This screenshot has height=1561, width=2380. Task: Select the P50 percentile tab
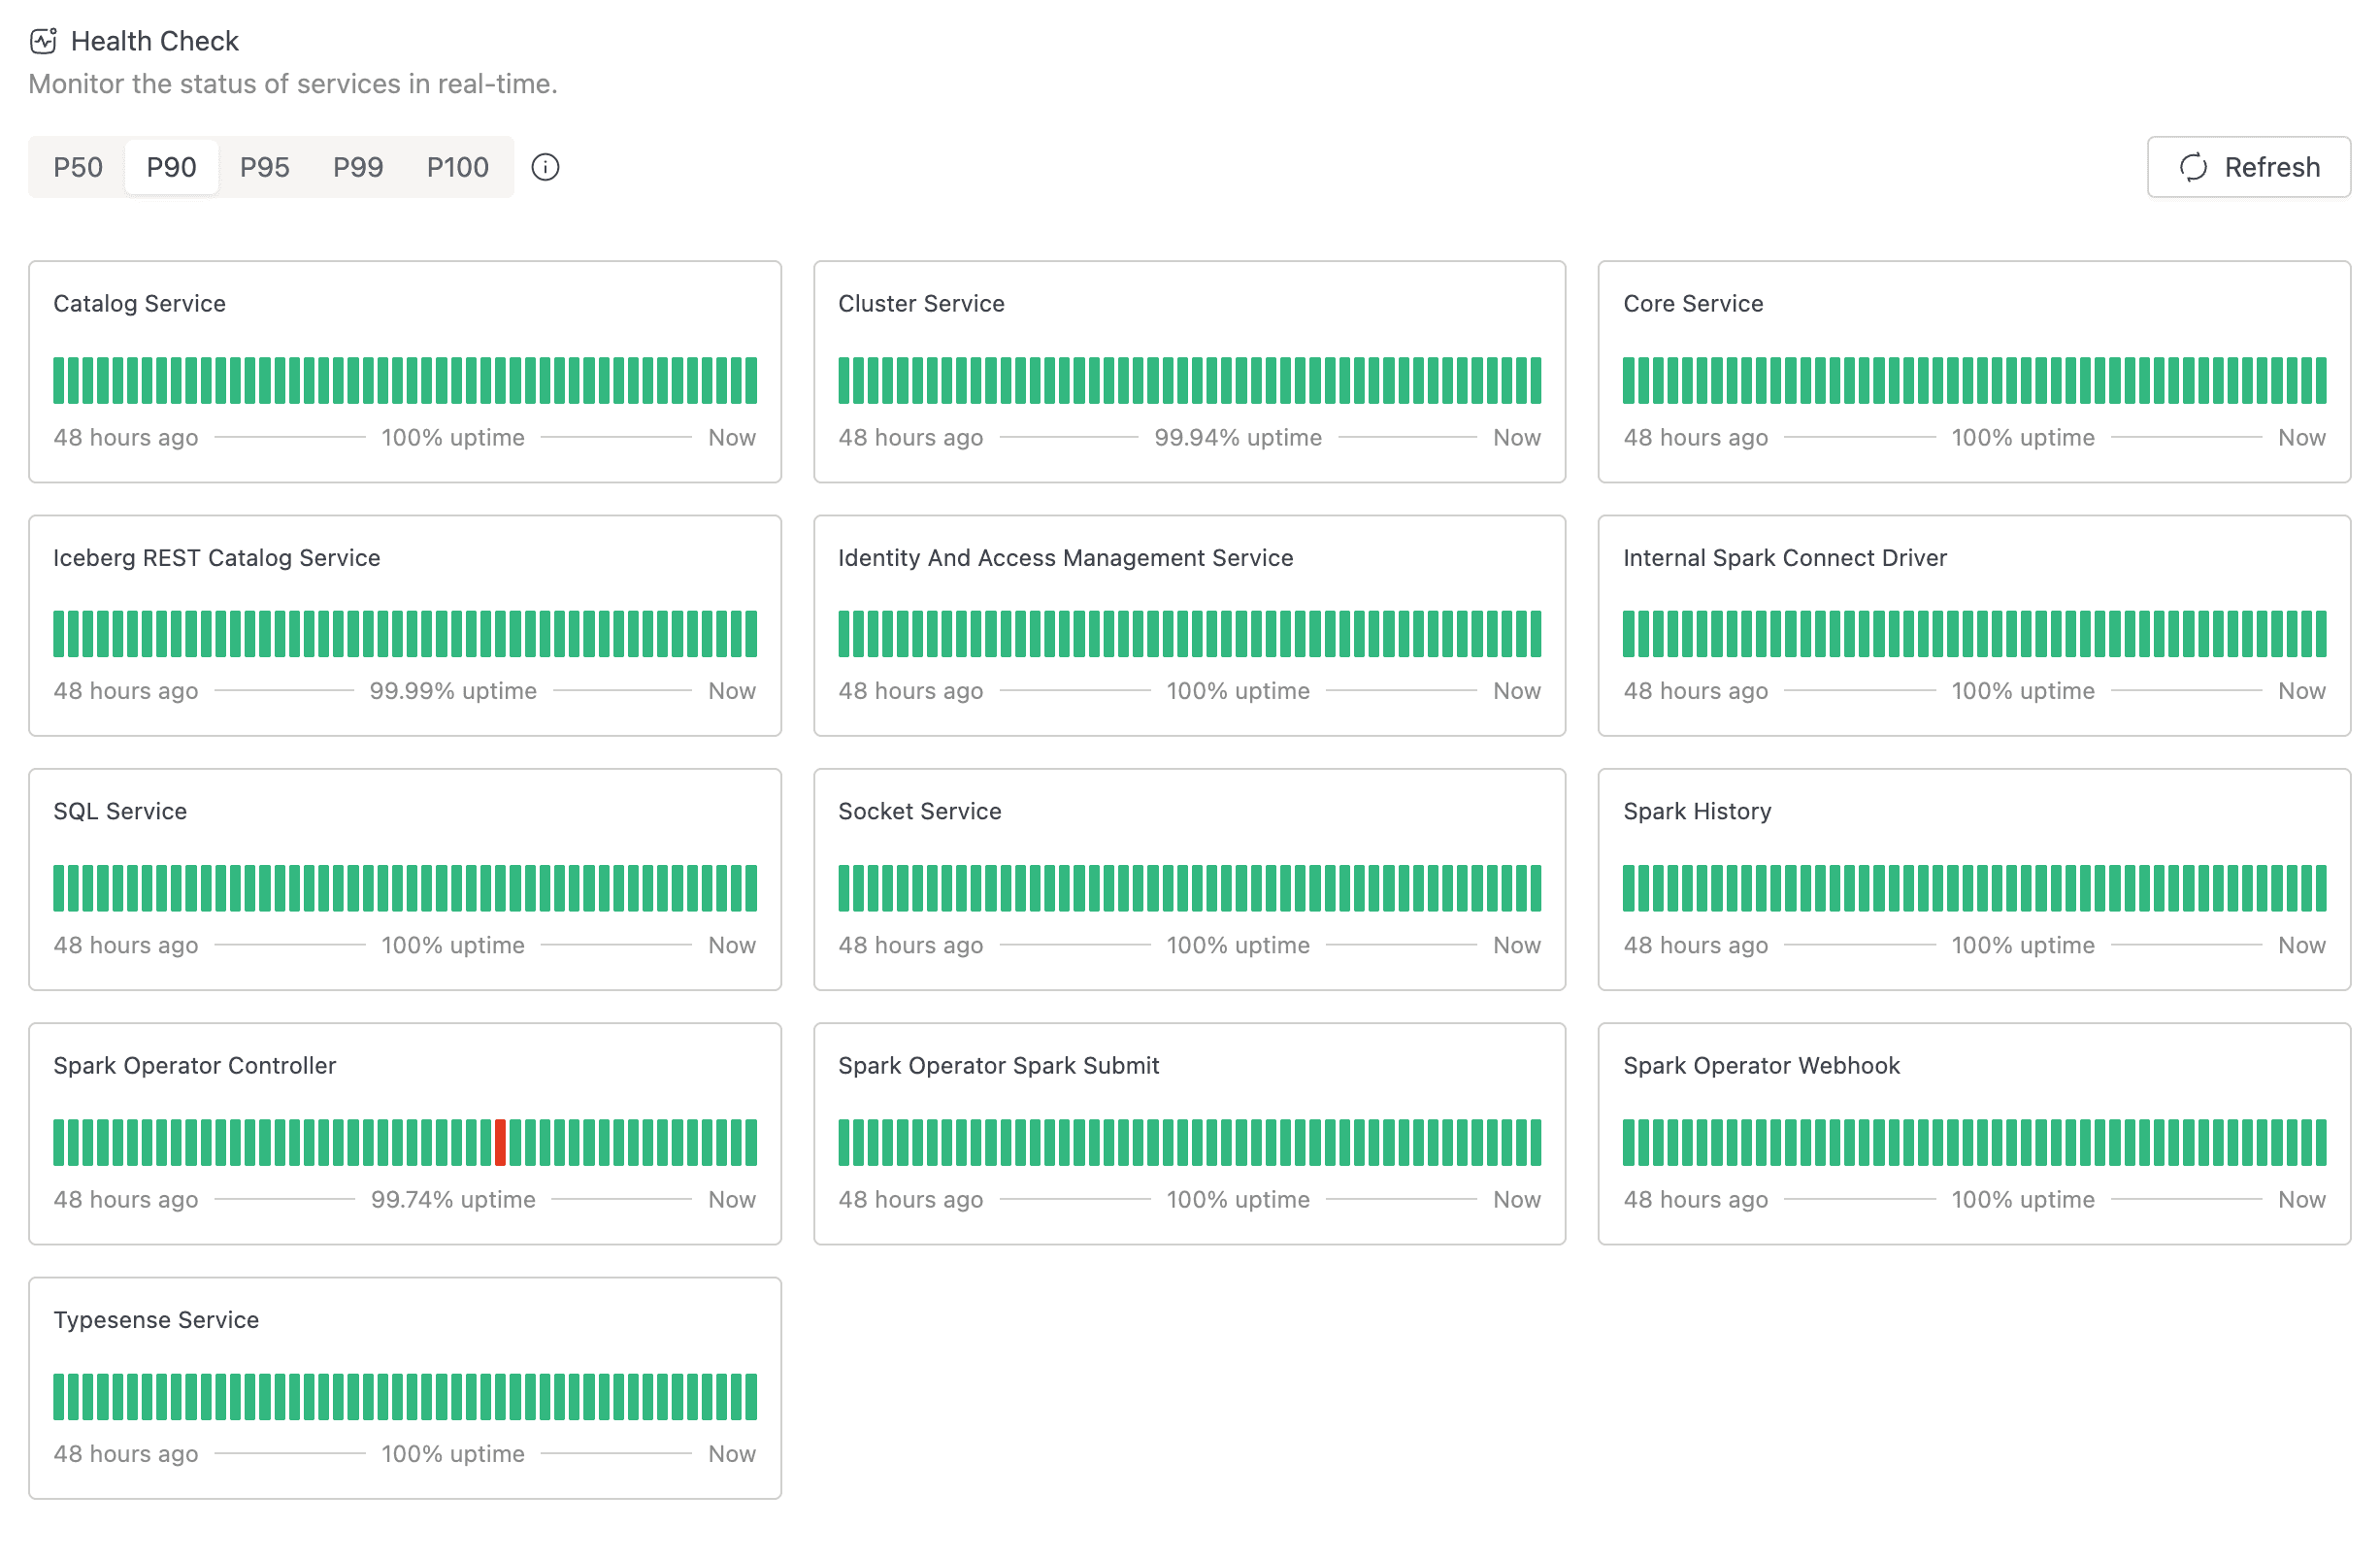[78, 167]
